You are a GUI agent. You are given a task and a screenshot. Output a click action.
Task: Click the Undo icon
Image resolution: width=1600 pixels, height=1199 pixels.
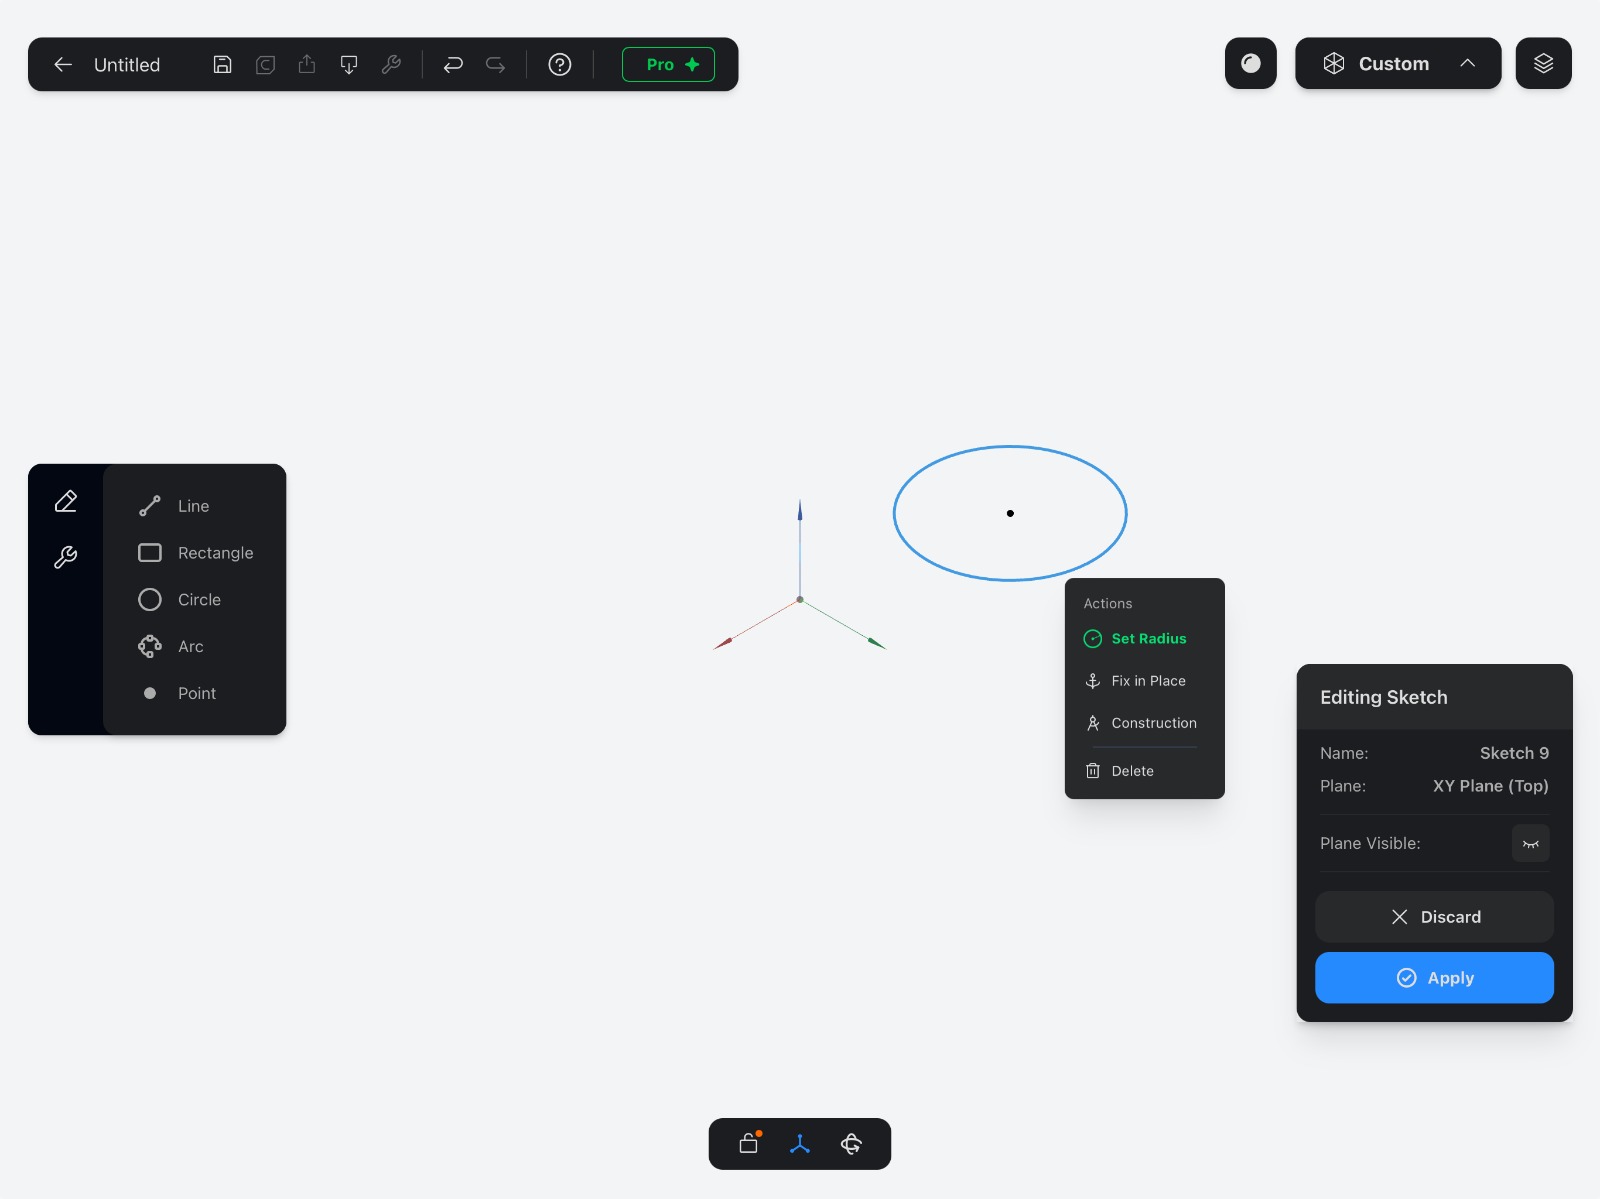[453, 64]
